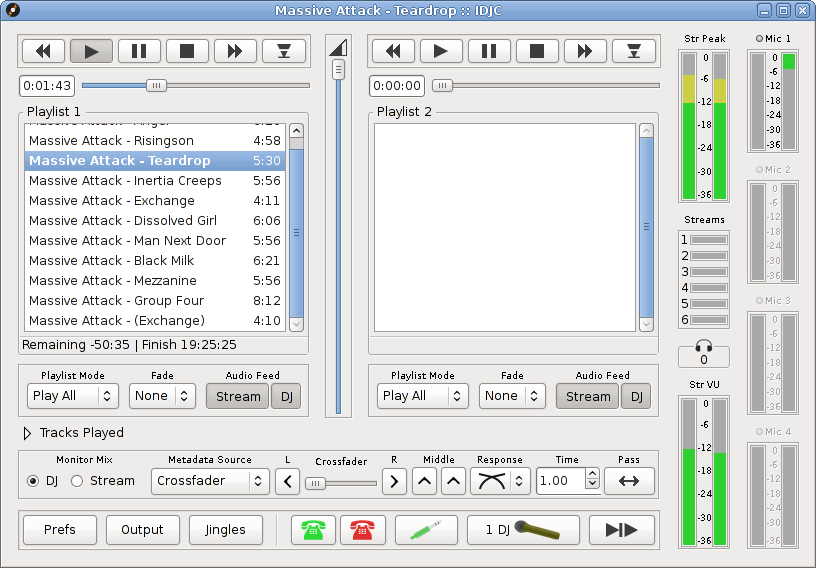Toggle Stream audio feed for Playlist 1
Image resolution: width=816 pixels, height=568 pixels.
[x=238, y=396]
